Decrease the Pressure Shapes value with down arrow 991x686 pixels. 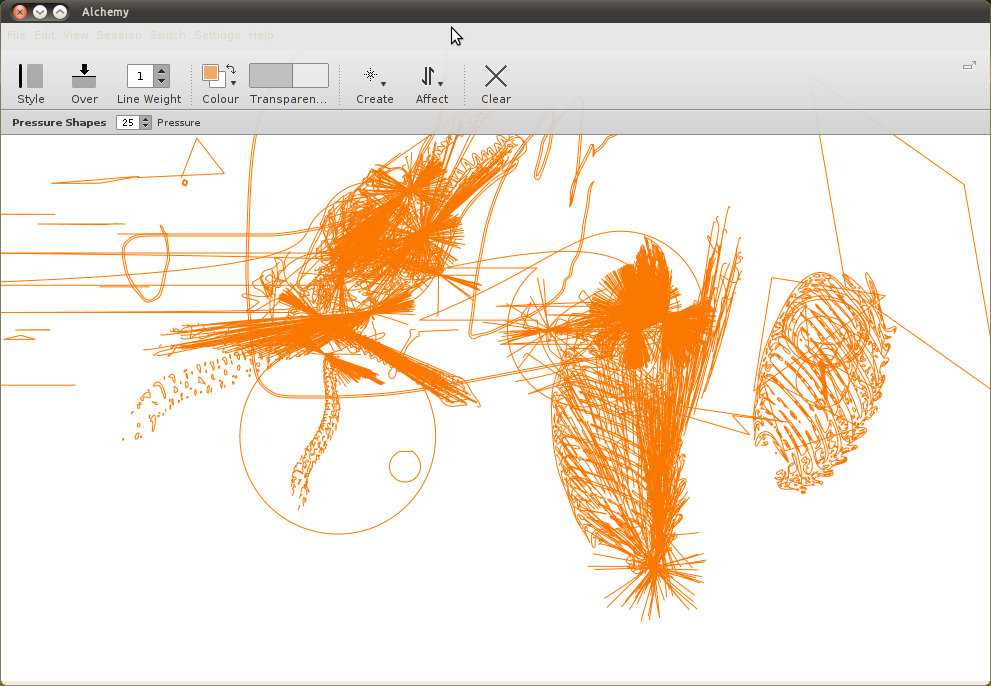[x=146, y=126]
